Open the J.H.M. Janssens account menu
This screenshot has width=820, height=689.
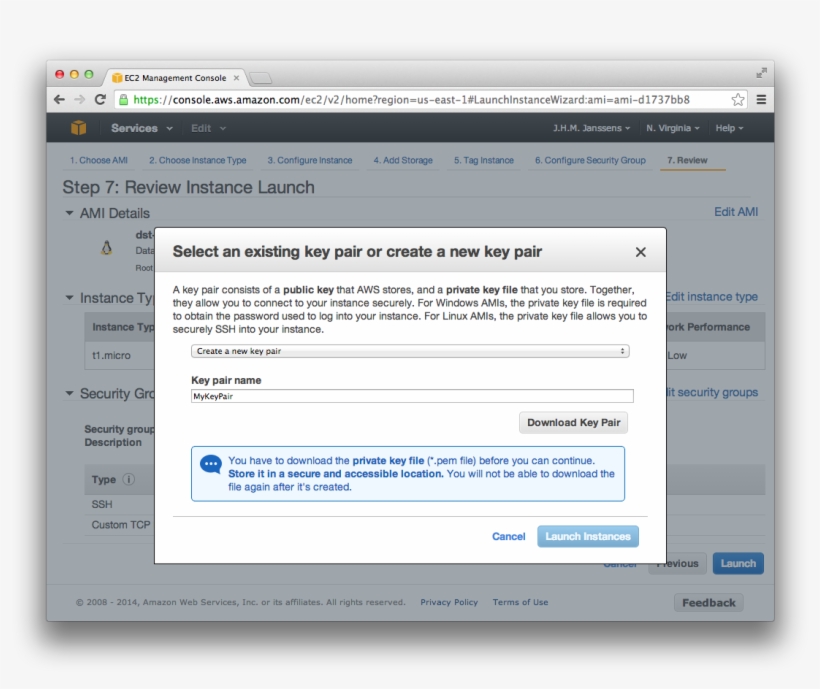point(591,128)
